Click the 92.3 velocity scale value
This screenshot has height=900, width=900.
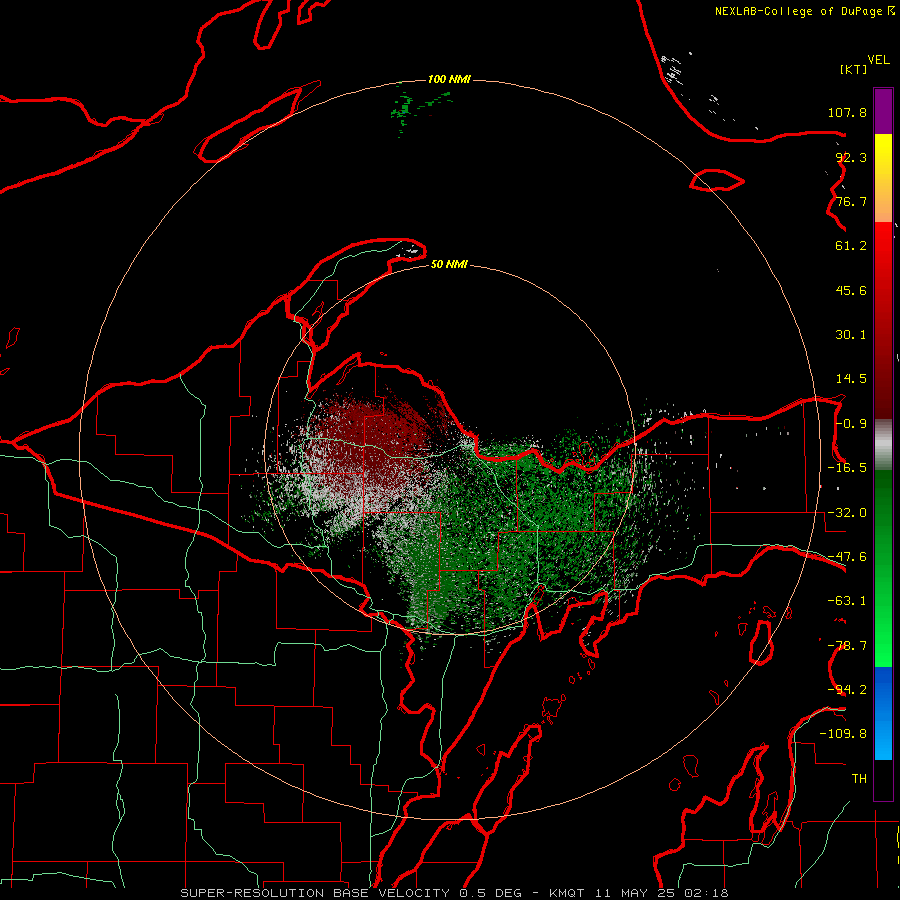851,157
